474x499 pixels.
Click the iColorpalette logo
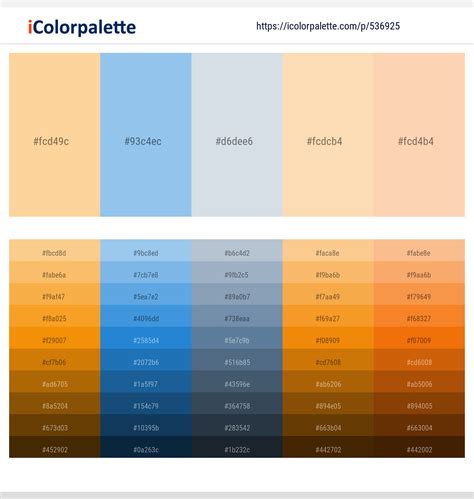coord(82,27)
